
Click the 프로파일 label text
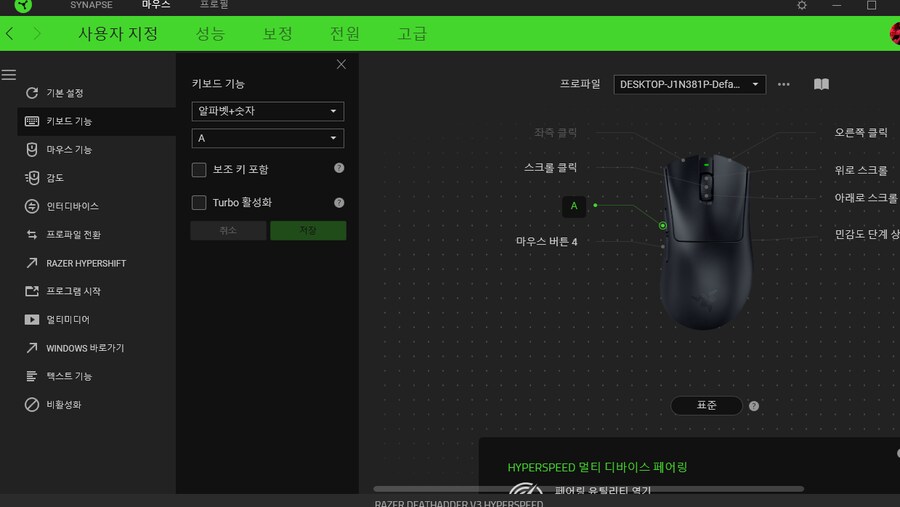580,84
